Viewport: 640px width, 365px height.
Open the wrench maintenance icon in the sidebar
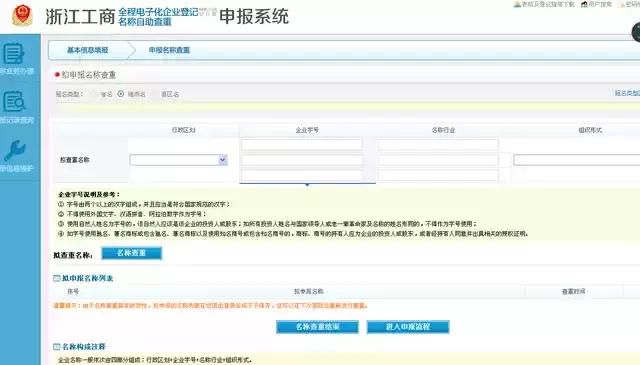(x=15, y=150)
